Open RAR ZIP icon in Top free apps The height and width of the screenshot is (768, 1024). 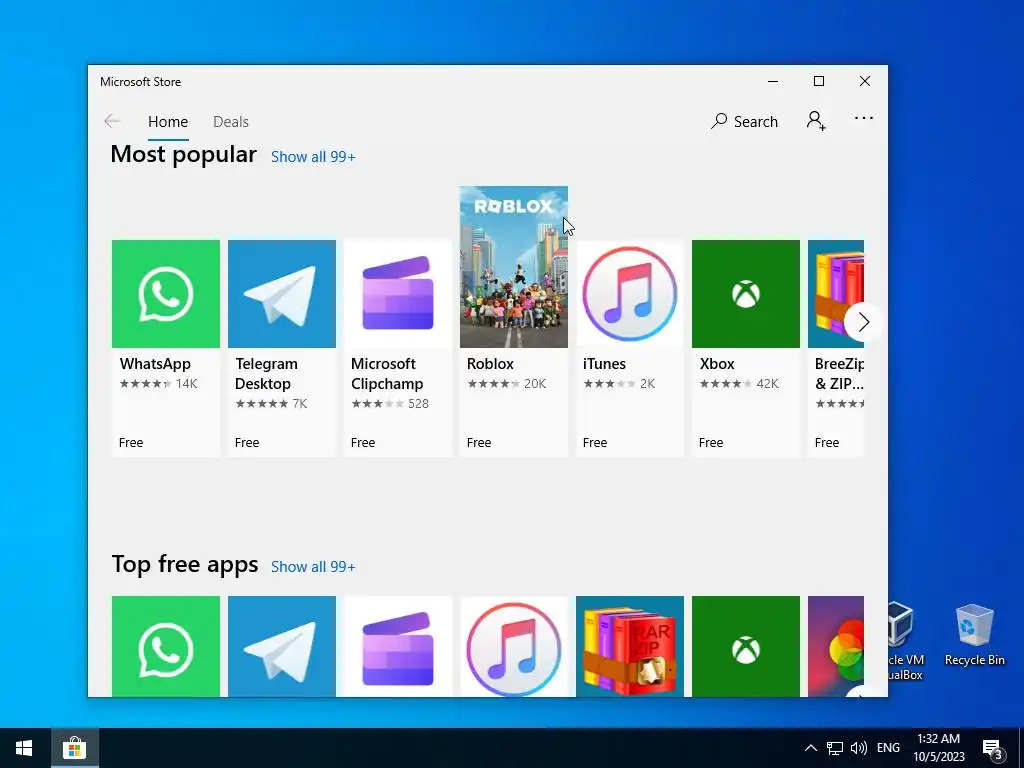pyautogui.click(x=630, y=647)
